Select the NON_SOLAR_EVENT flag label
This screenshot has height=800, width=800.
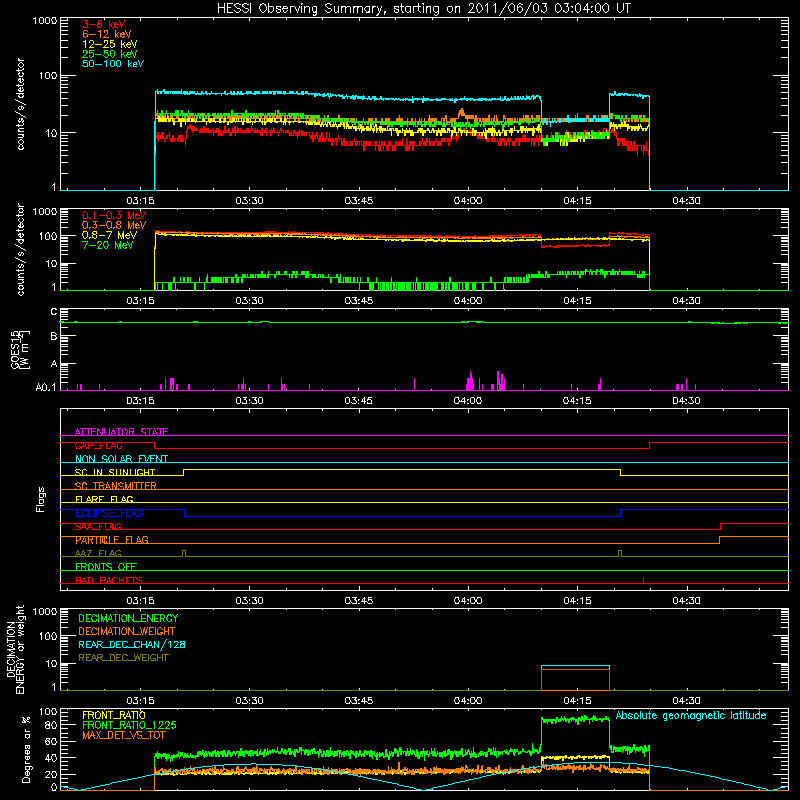[x=121, y=459]
